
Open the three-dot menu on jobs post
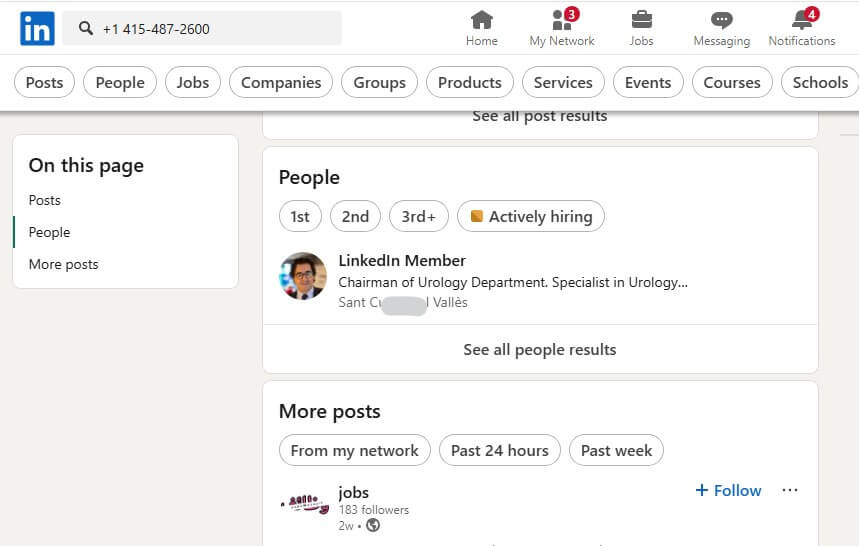coord(790,490)
